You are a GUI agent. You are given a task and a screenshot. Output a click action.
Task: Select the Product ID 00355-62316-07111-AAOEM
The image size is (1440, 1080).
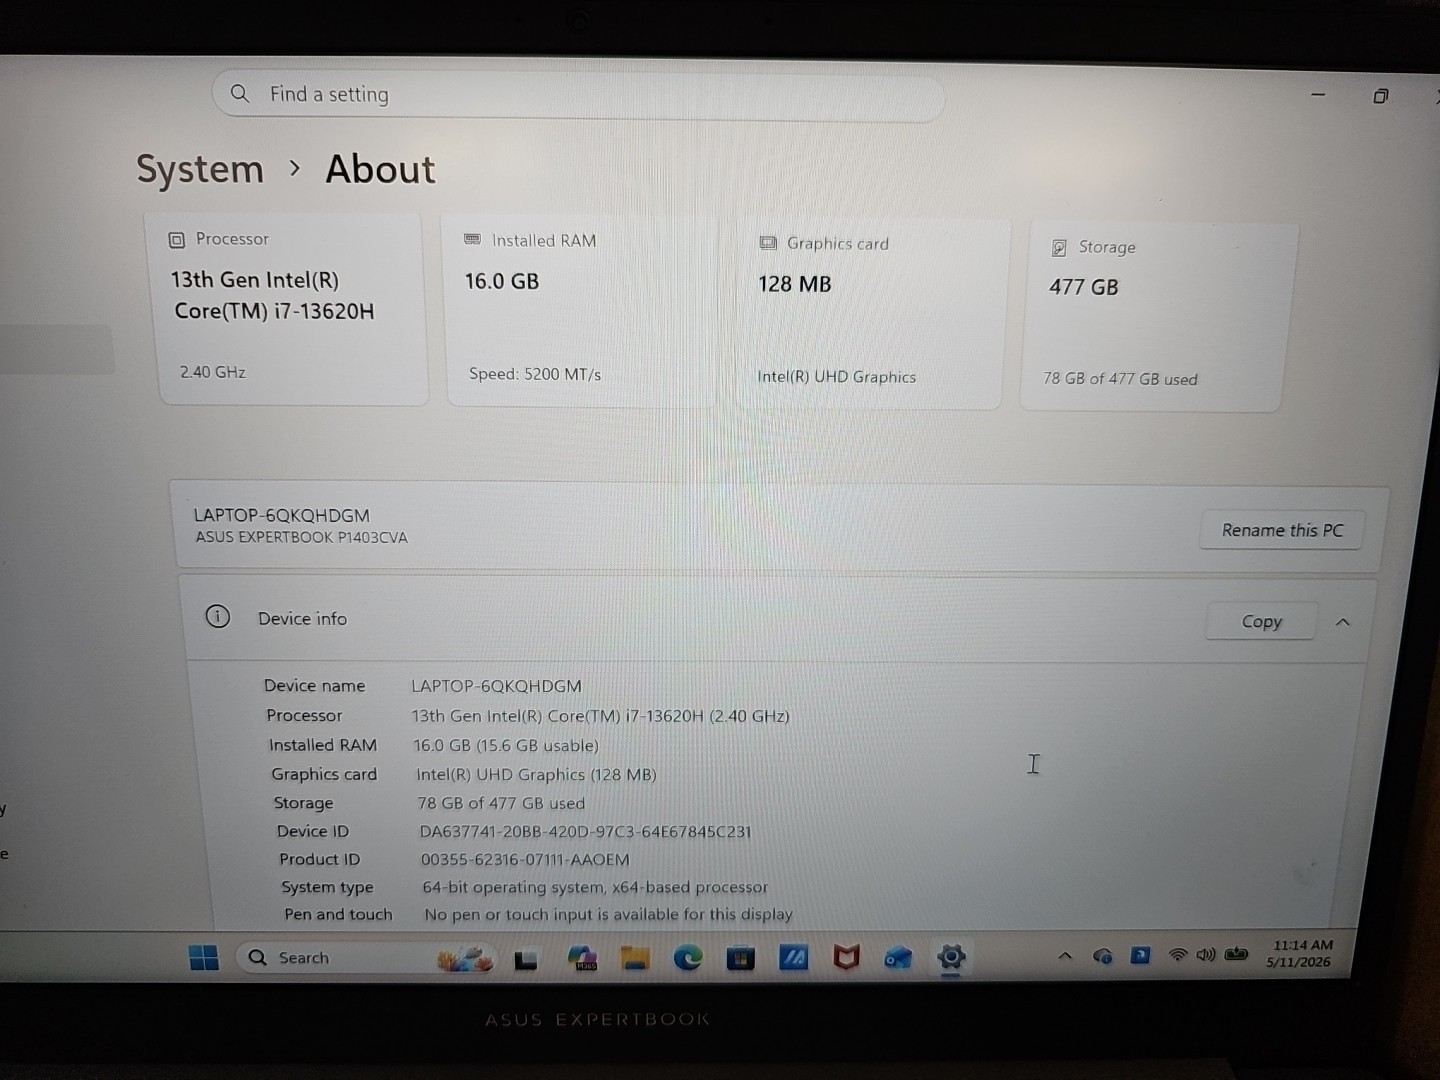525,860
